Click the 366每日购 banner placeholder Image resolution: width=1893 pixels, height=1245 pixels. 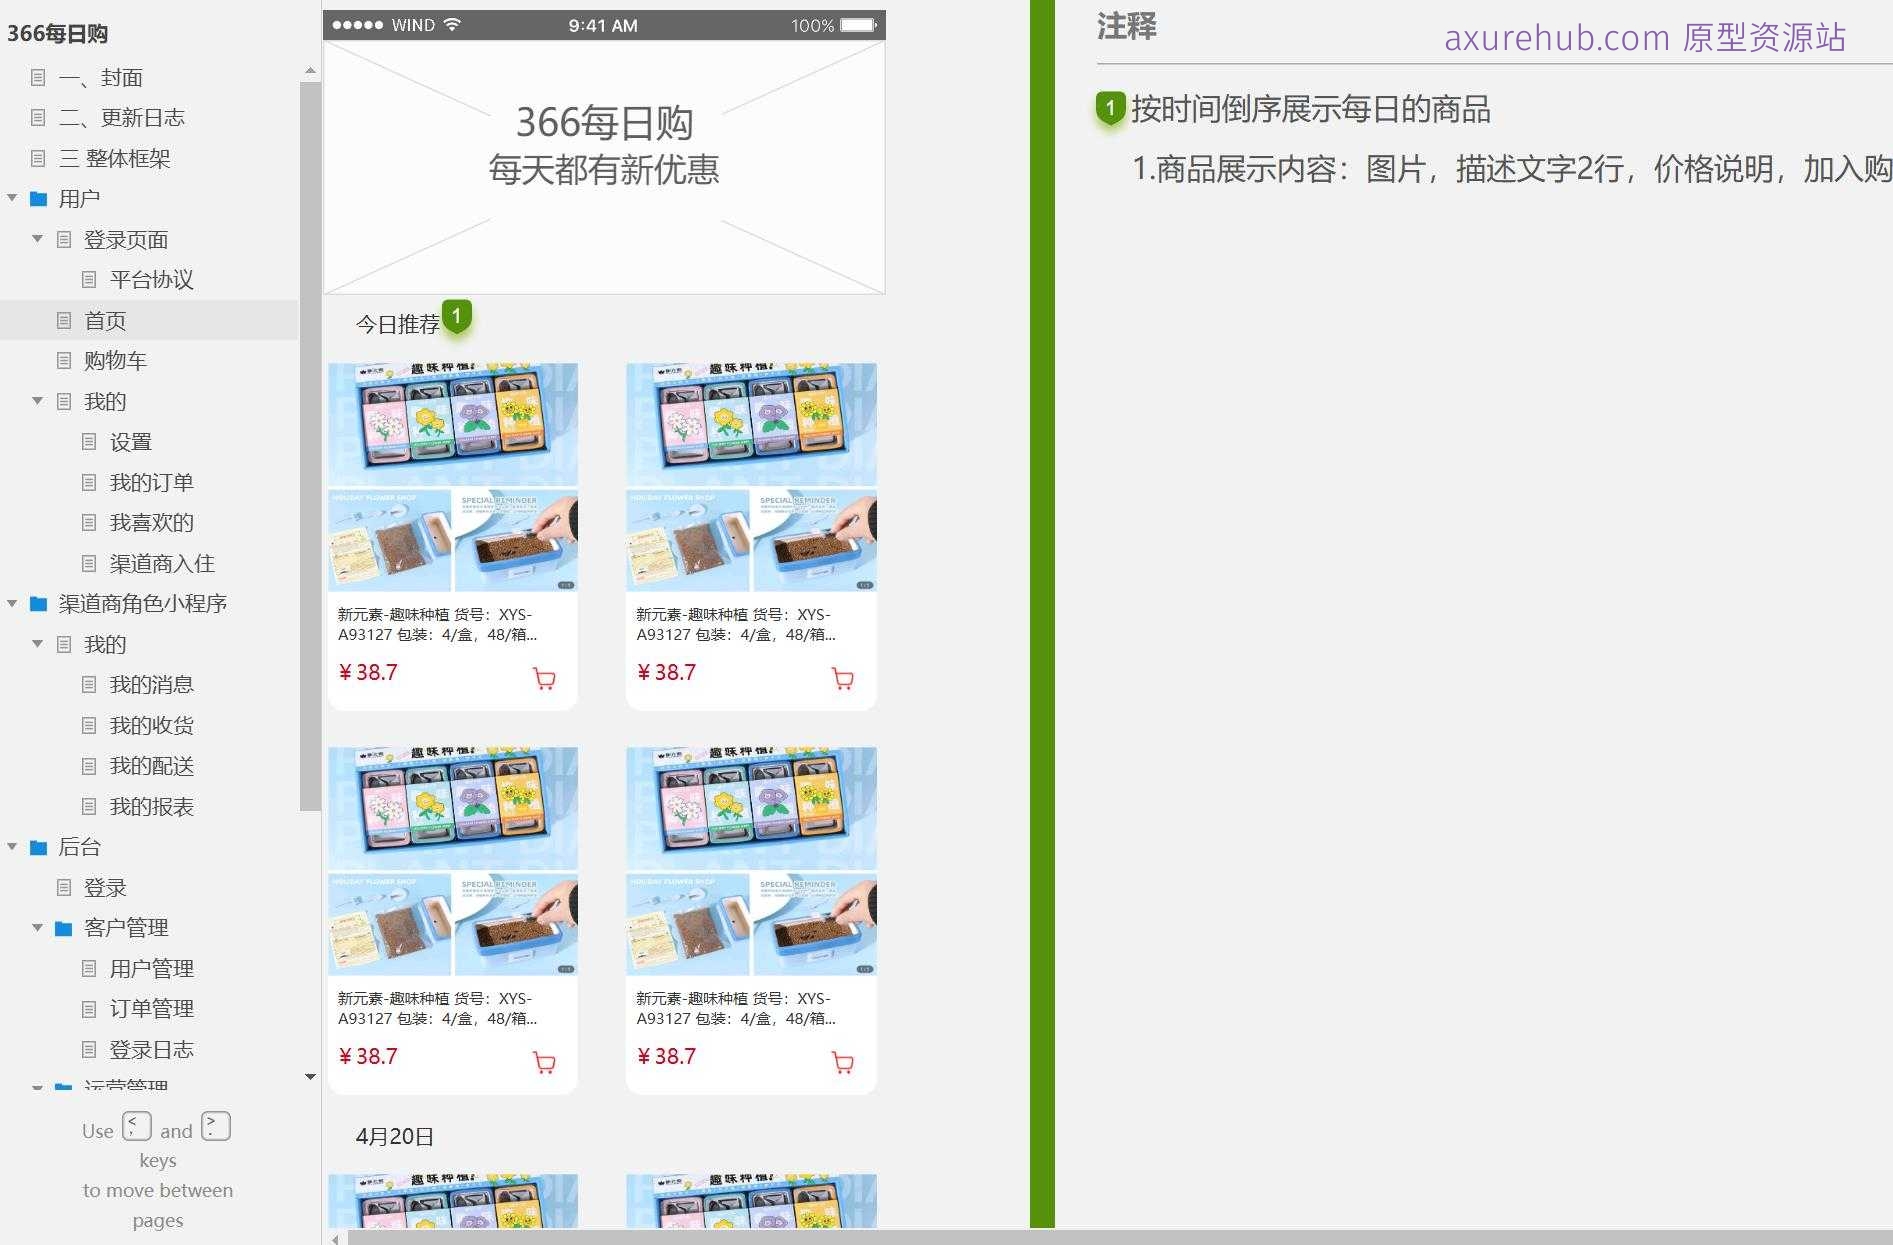tap(604, 167)
